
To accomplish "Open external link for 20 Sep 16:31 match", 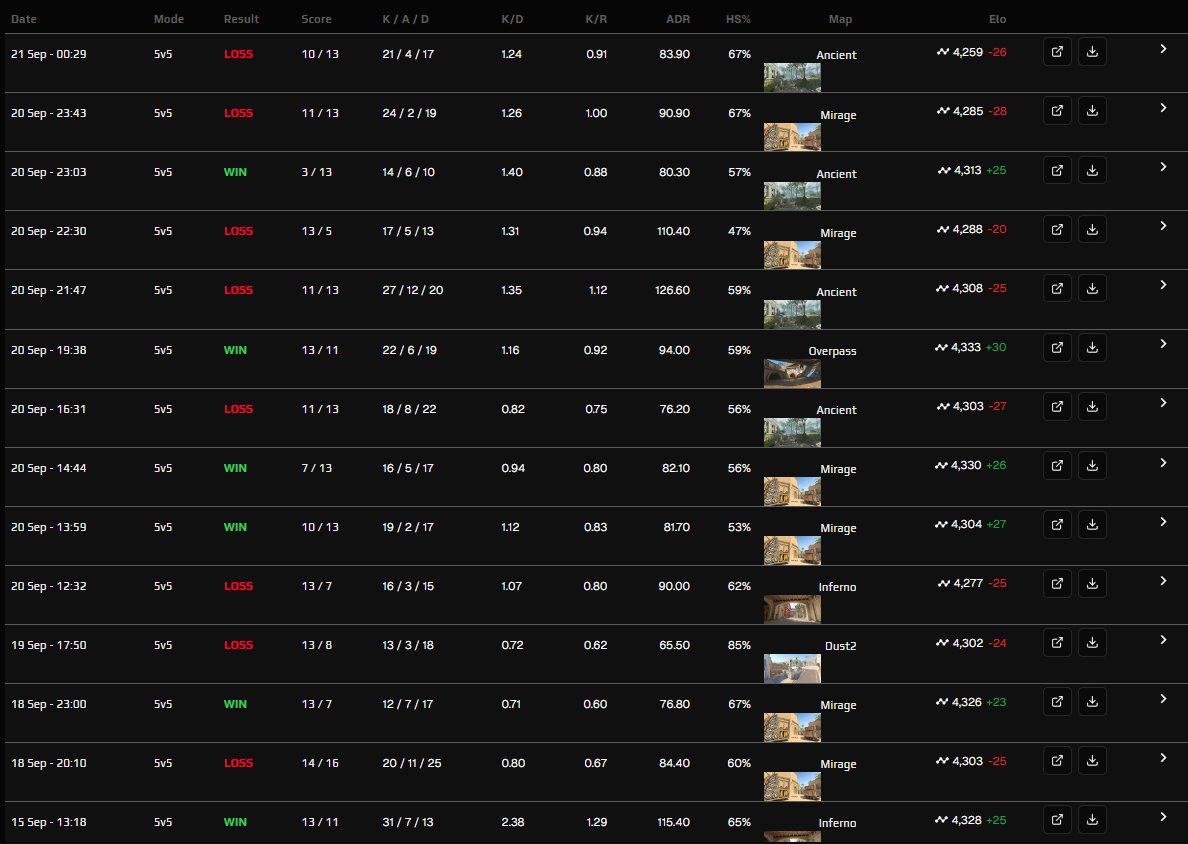I will [1057, 407].
